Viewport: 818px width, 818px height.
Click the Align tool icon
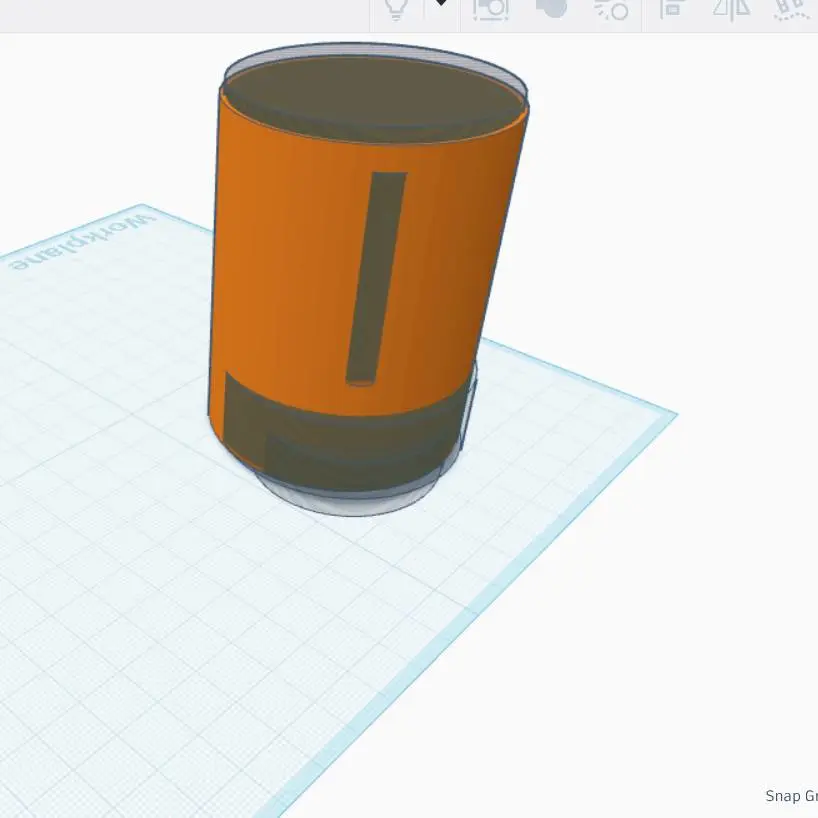[x=672, y=9]
